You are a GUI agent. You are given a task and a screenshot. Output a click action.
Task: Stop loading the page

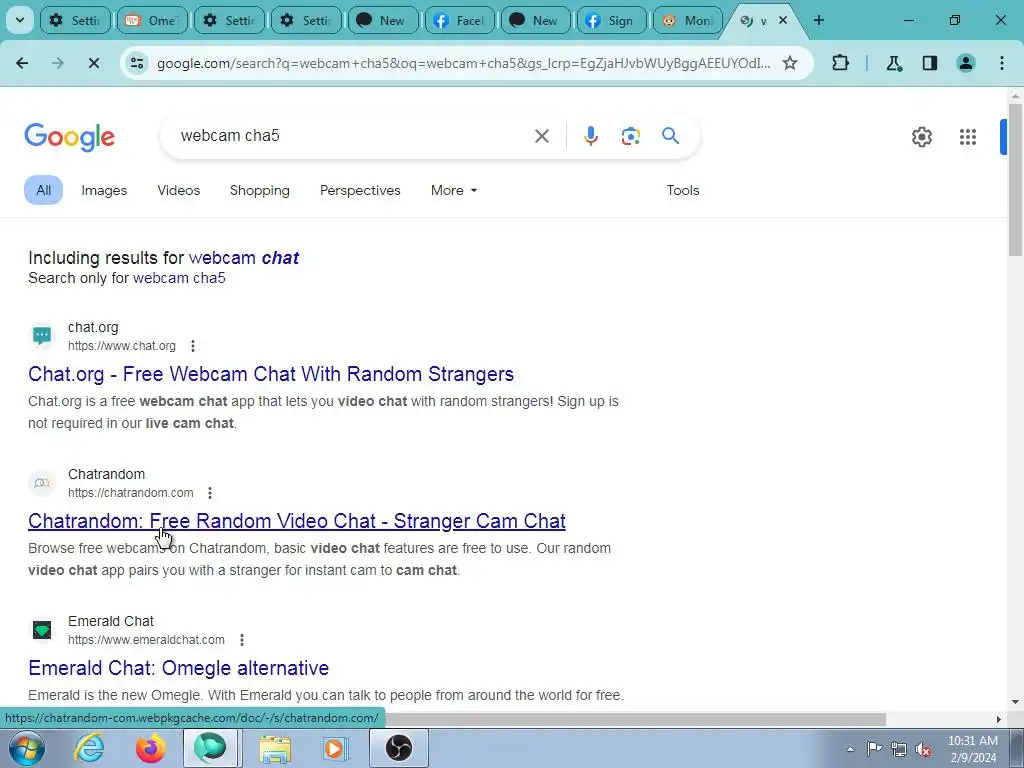(93, 63)
